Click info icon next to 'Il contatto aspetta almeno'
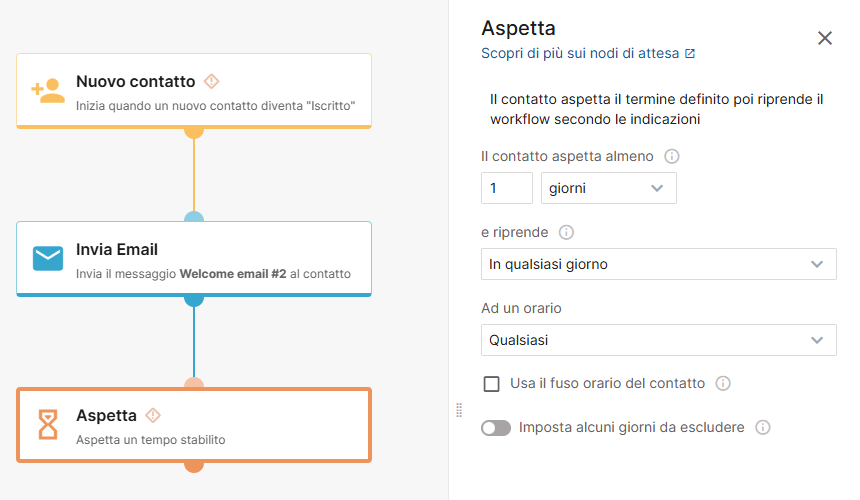 pos(672,156)
